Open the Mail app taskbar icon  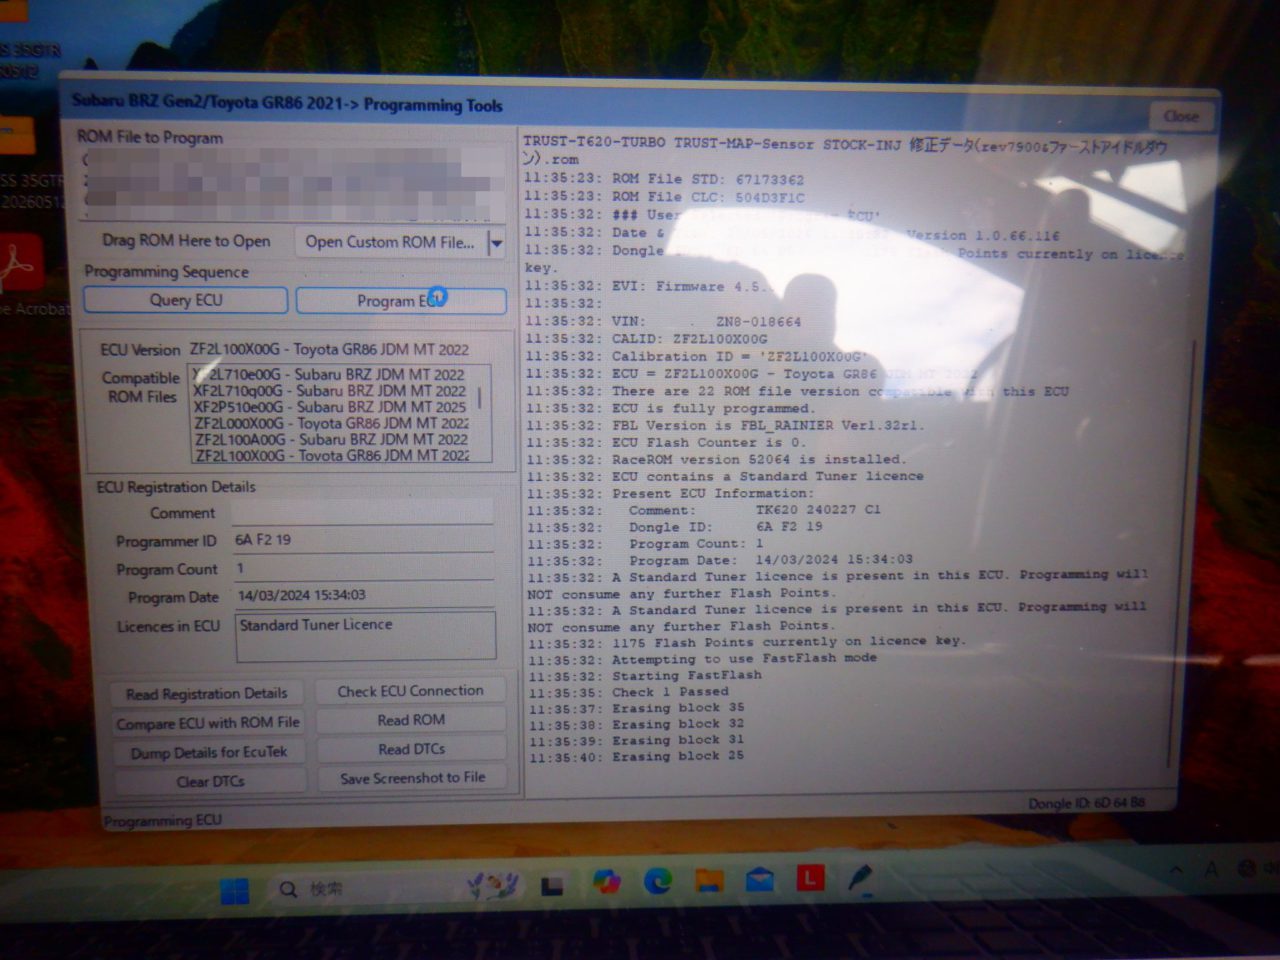760,880
